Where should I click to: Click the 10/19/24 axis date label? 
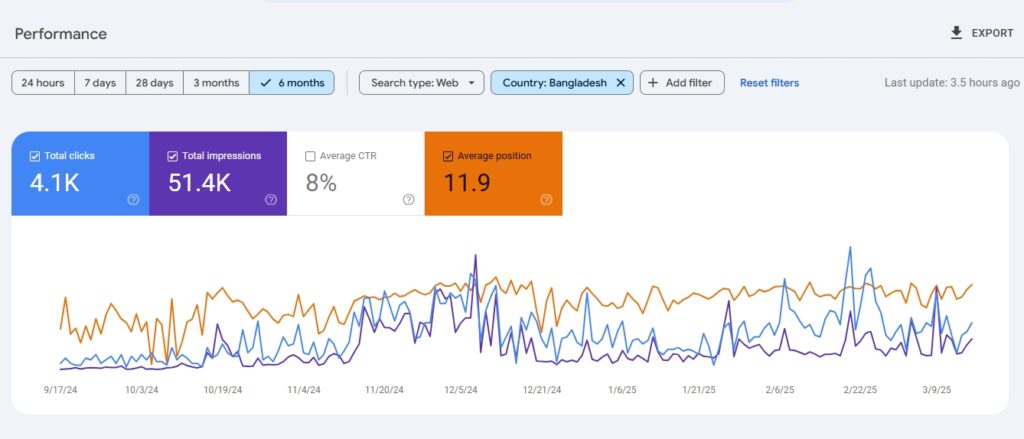click(223, 390)
